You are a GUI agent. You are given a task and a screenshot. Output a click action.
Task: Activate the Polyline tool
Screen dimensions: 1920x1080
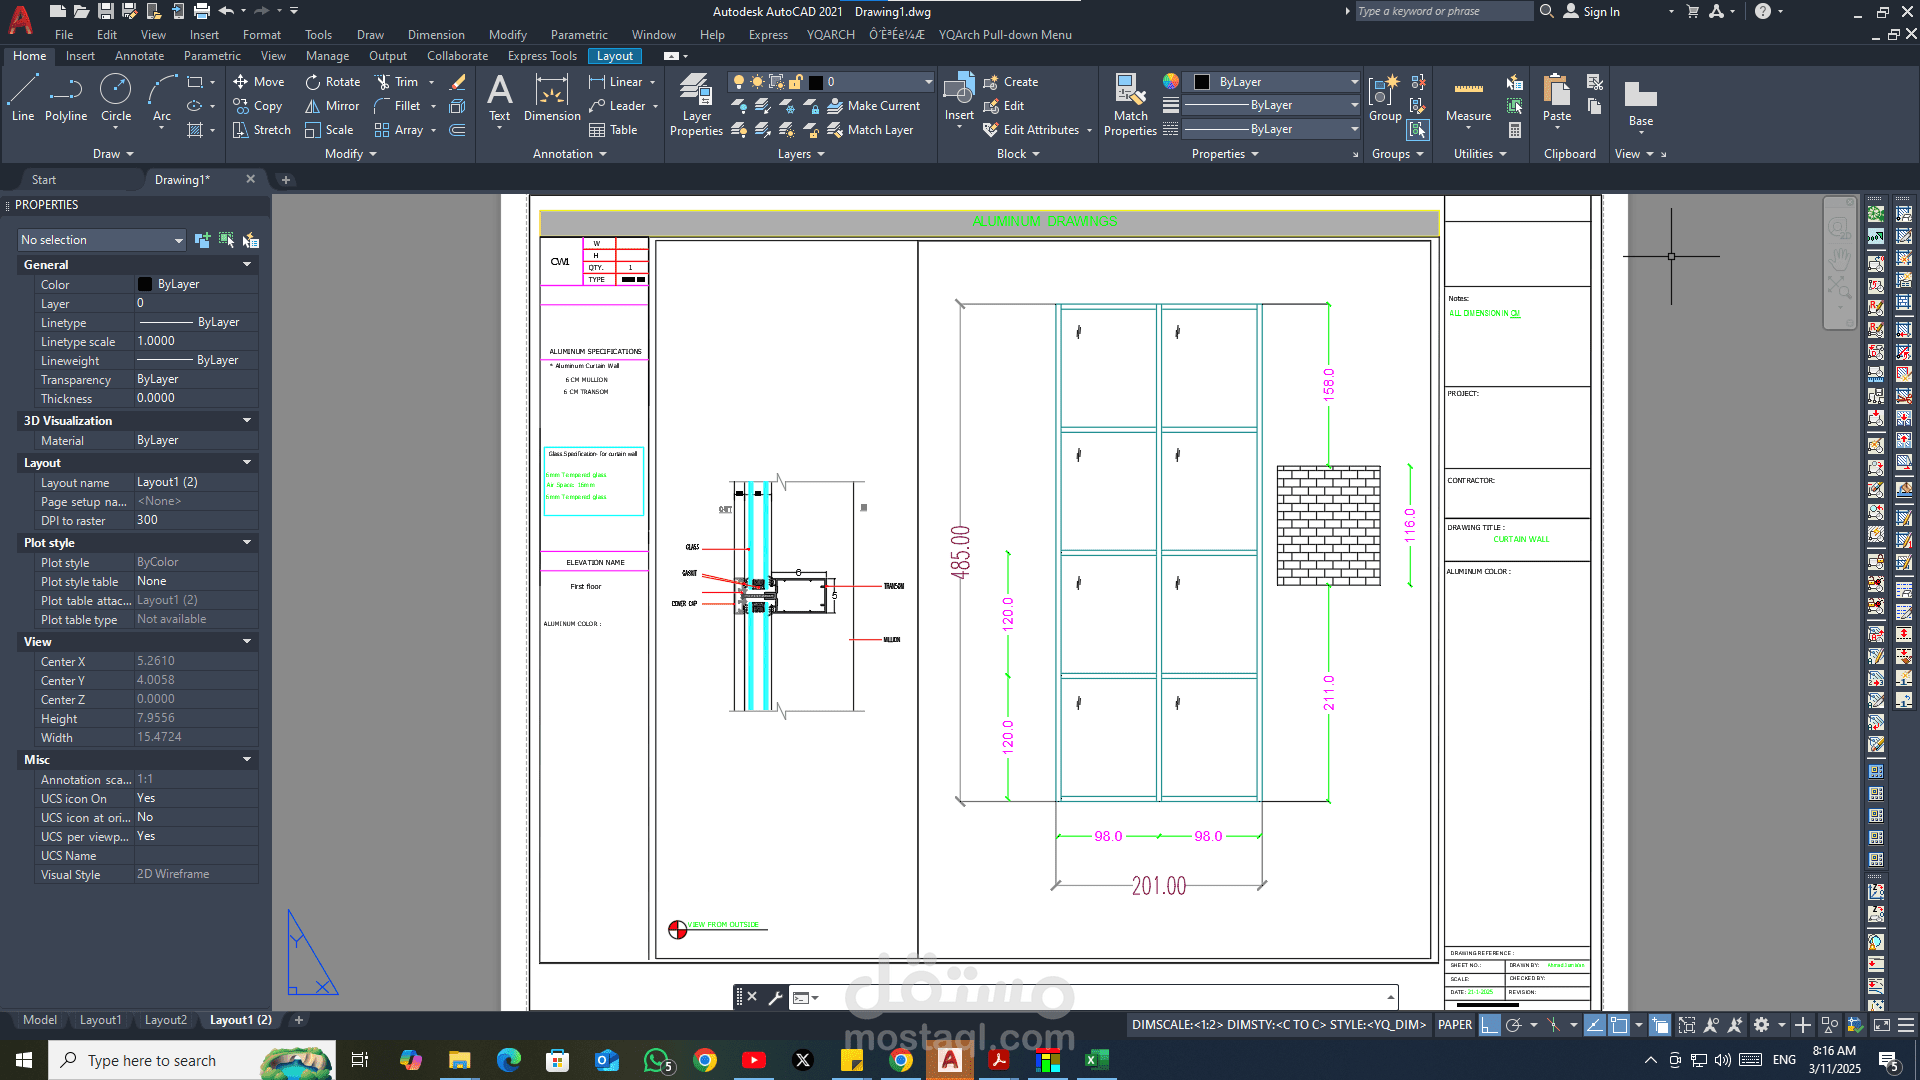pos(66,98)
